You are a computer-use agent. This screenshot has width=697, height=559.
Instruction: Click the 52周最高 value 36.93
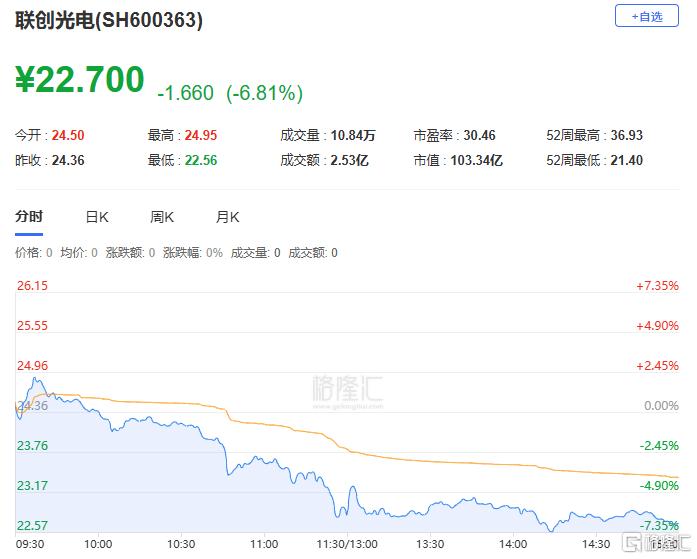point(627,135)
